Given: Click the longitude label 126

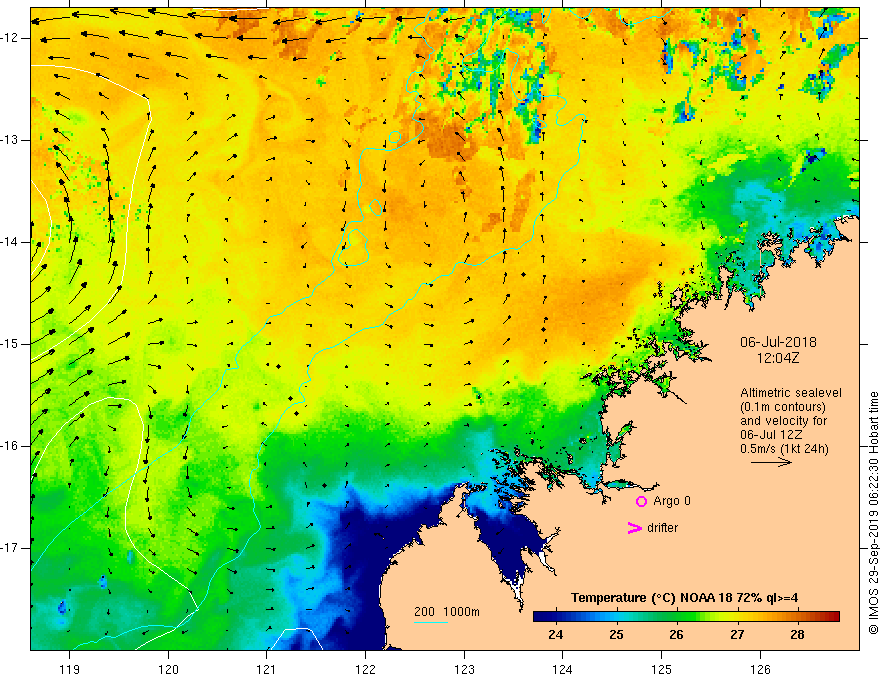Looking at the screenshot, I should click(760, 669).
